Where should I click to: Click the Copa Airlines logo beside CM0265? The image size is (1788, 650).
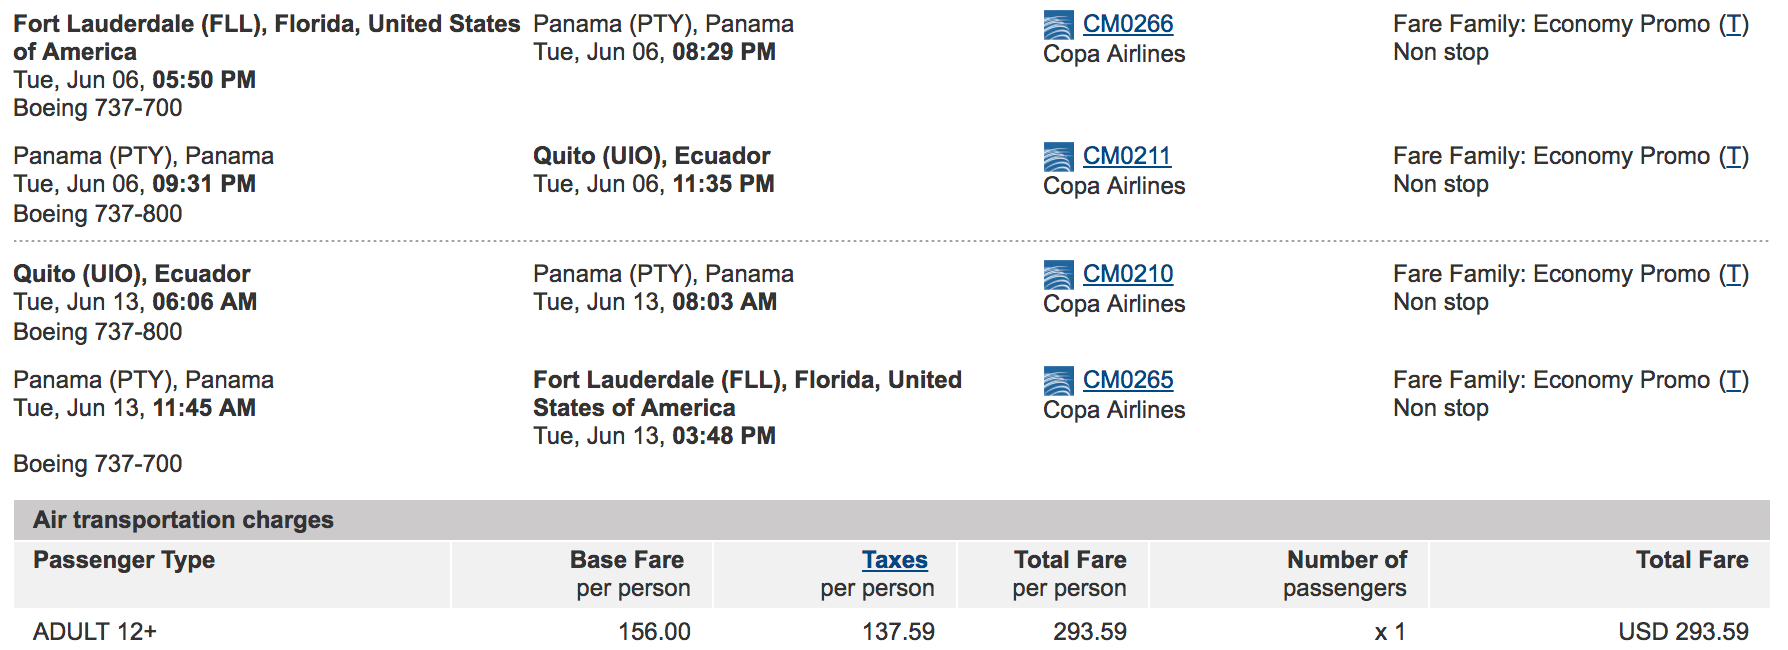[1058, 381]
